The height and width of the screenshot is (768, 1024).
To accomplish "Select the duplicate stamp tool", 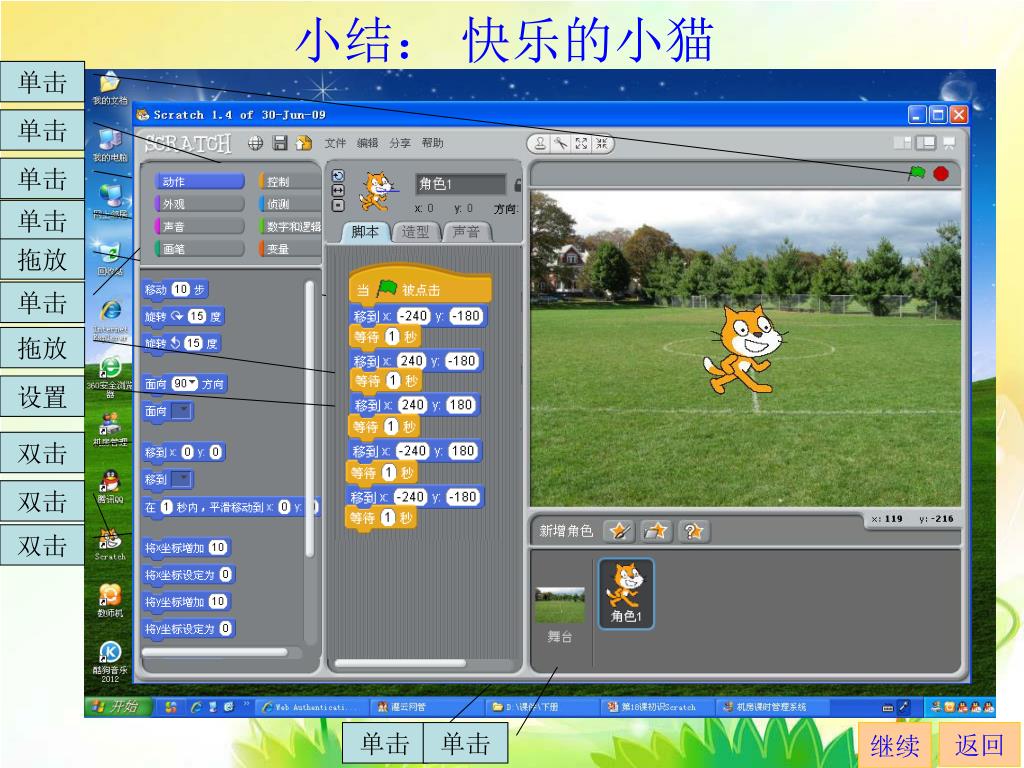I will [x=540, y=144].
